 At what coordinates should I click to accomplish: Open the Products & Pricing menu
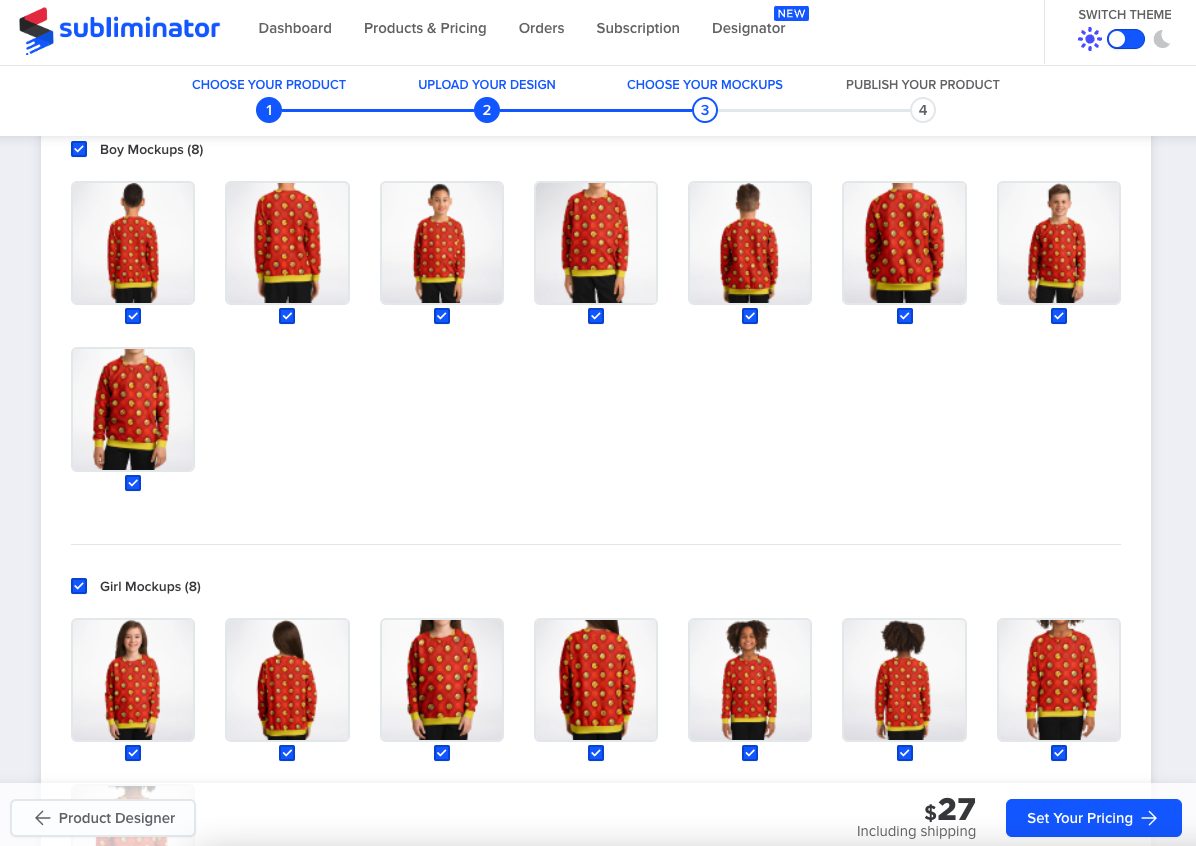tap(425, 28)
